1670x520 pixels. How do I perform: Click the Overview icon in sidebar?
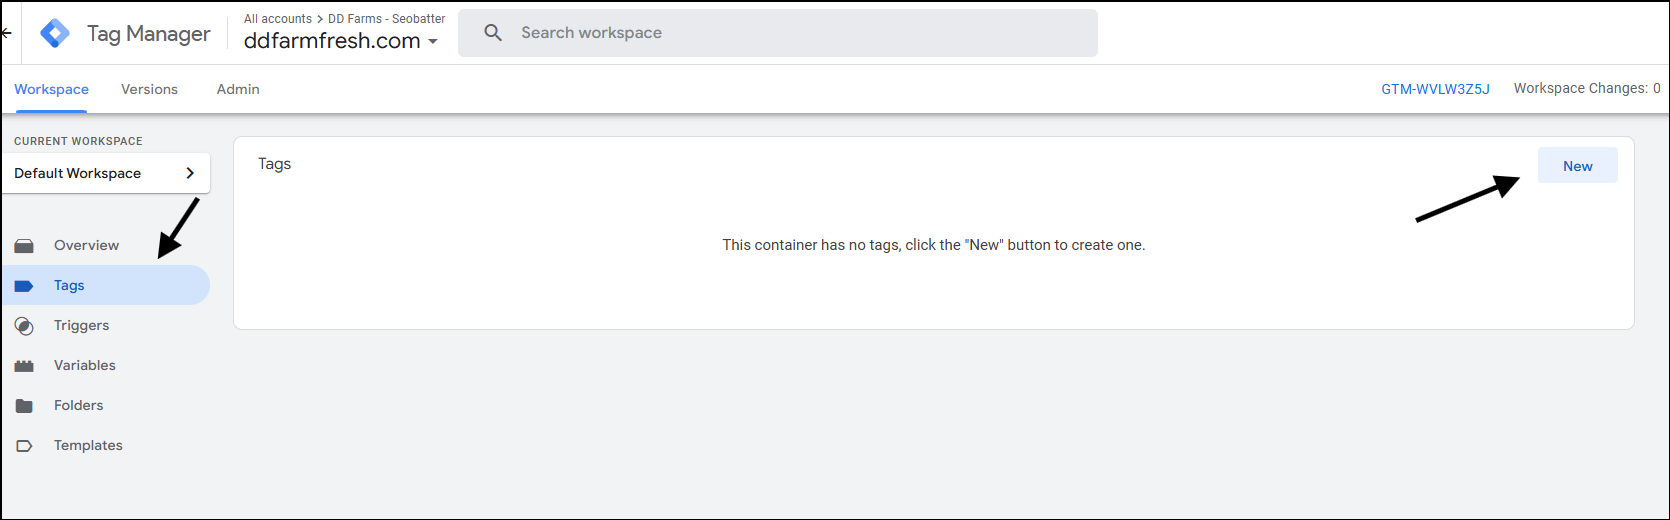(x=24, y=245)
